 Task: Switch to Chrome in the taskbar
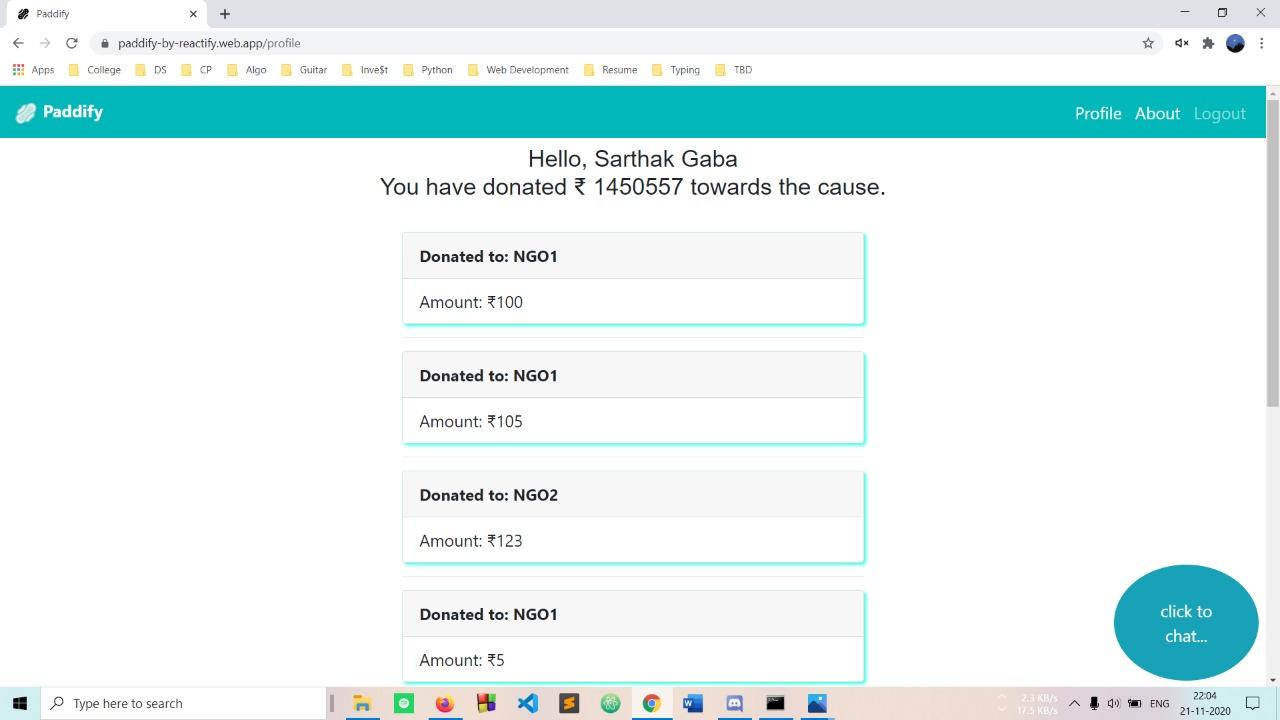click(x=651, y=703)
